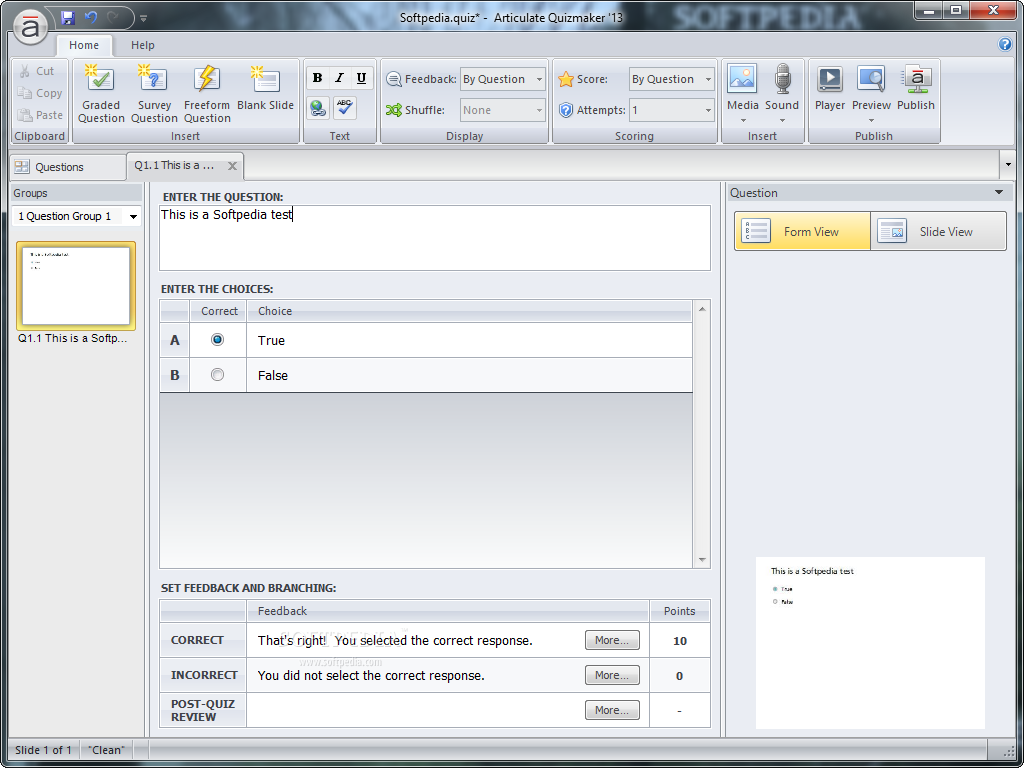Insert a Freeform Question
This screenshot has width=1024, height=768.
[207, 93]
